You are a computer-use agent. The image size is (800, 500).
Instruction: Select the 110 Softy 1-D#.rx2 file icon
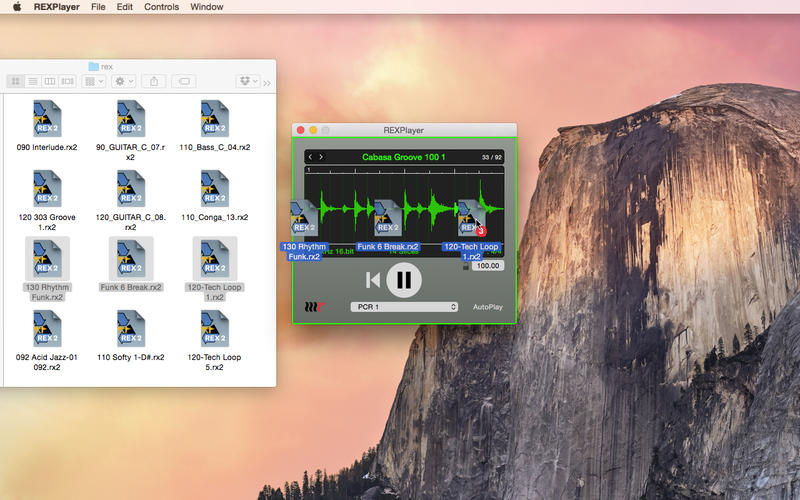pyautogui.click(x=131, y=328)
